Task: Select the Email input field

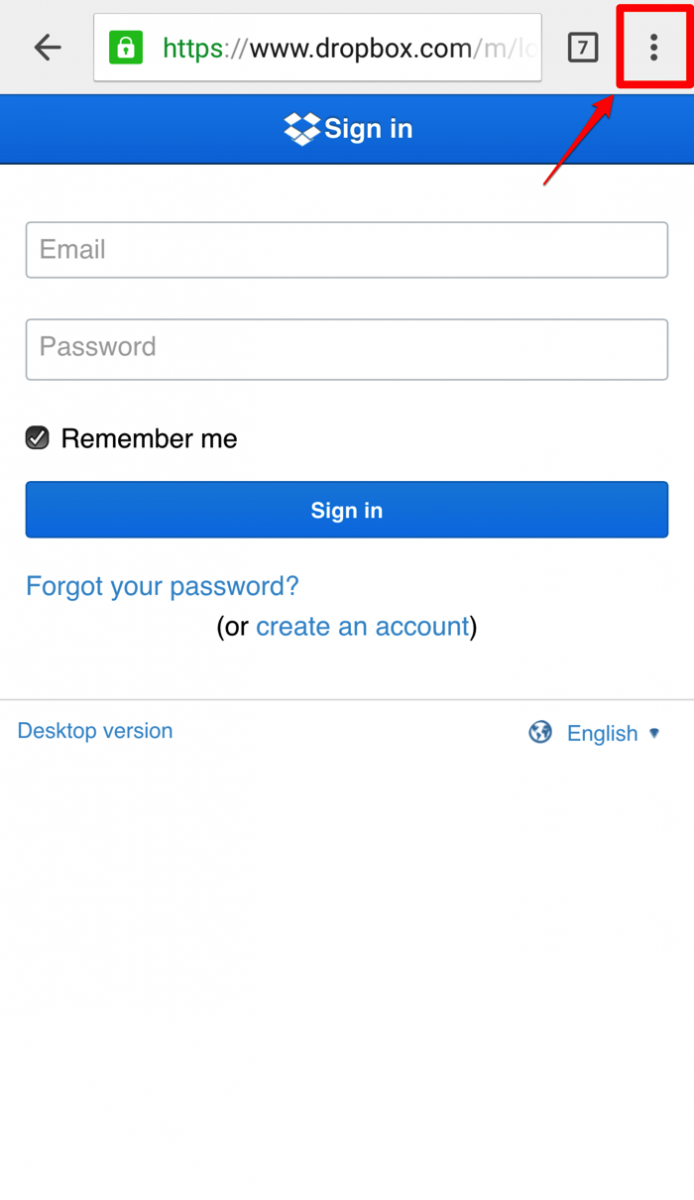Action: click(347, 249)
